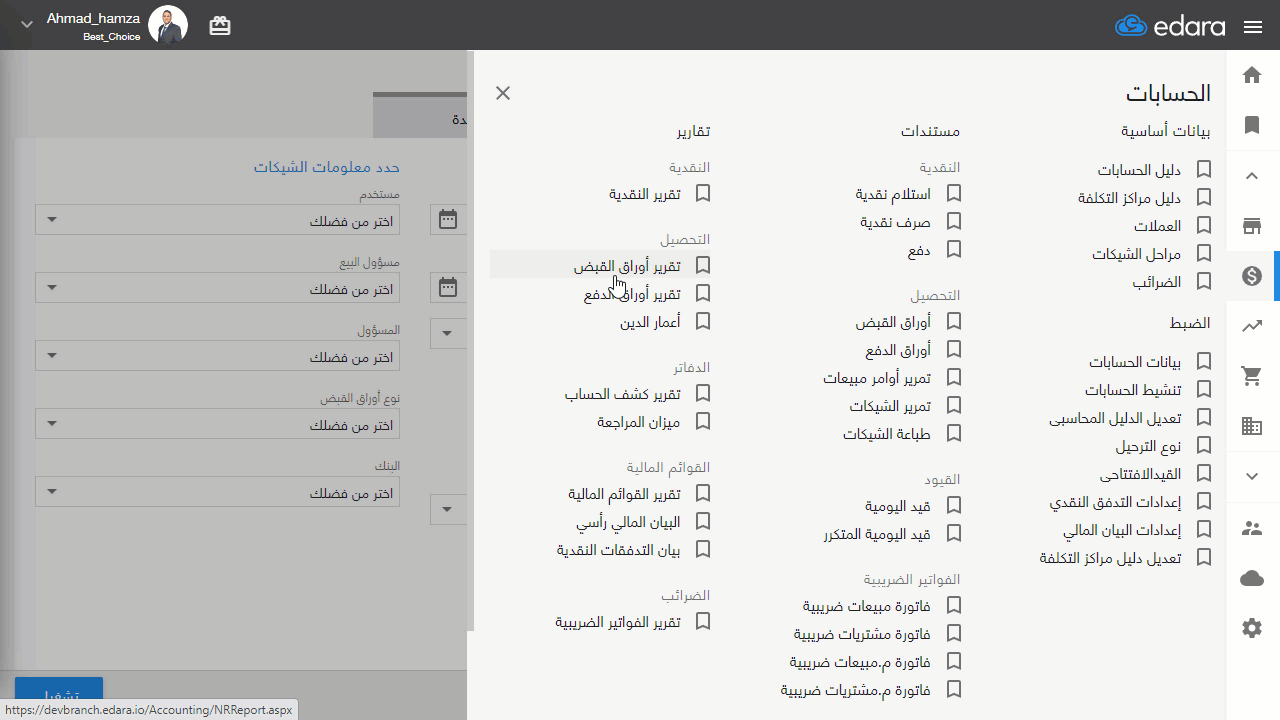The width and height of the screenshot is (1280, 720).
Task: Close the الحسابات menu panel
Action: coord(503,93)
